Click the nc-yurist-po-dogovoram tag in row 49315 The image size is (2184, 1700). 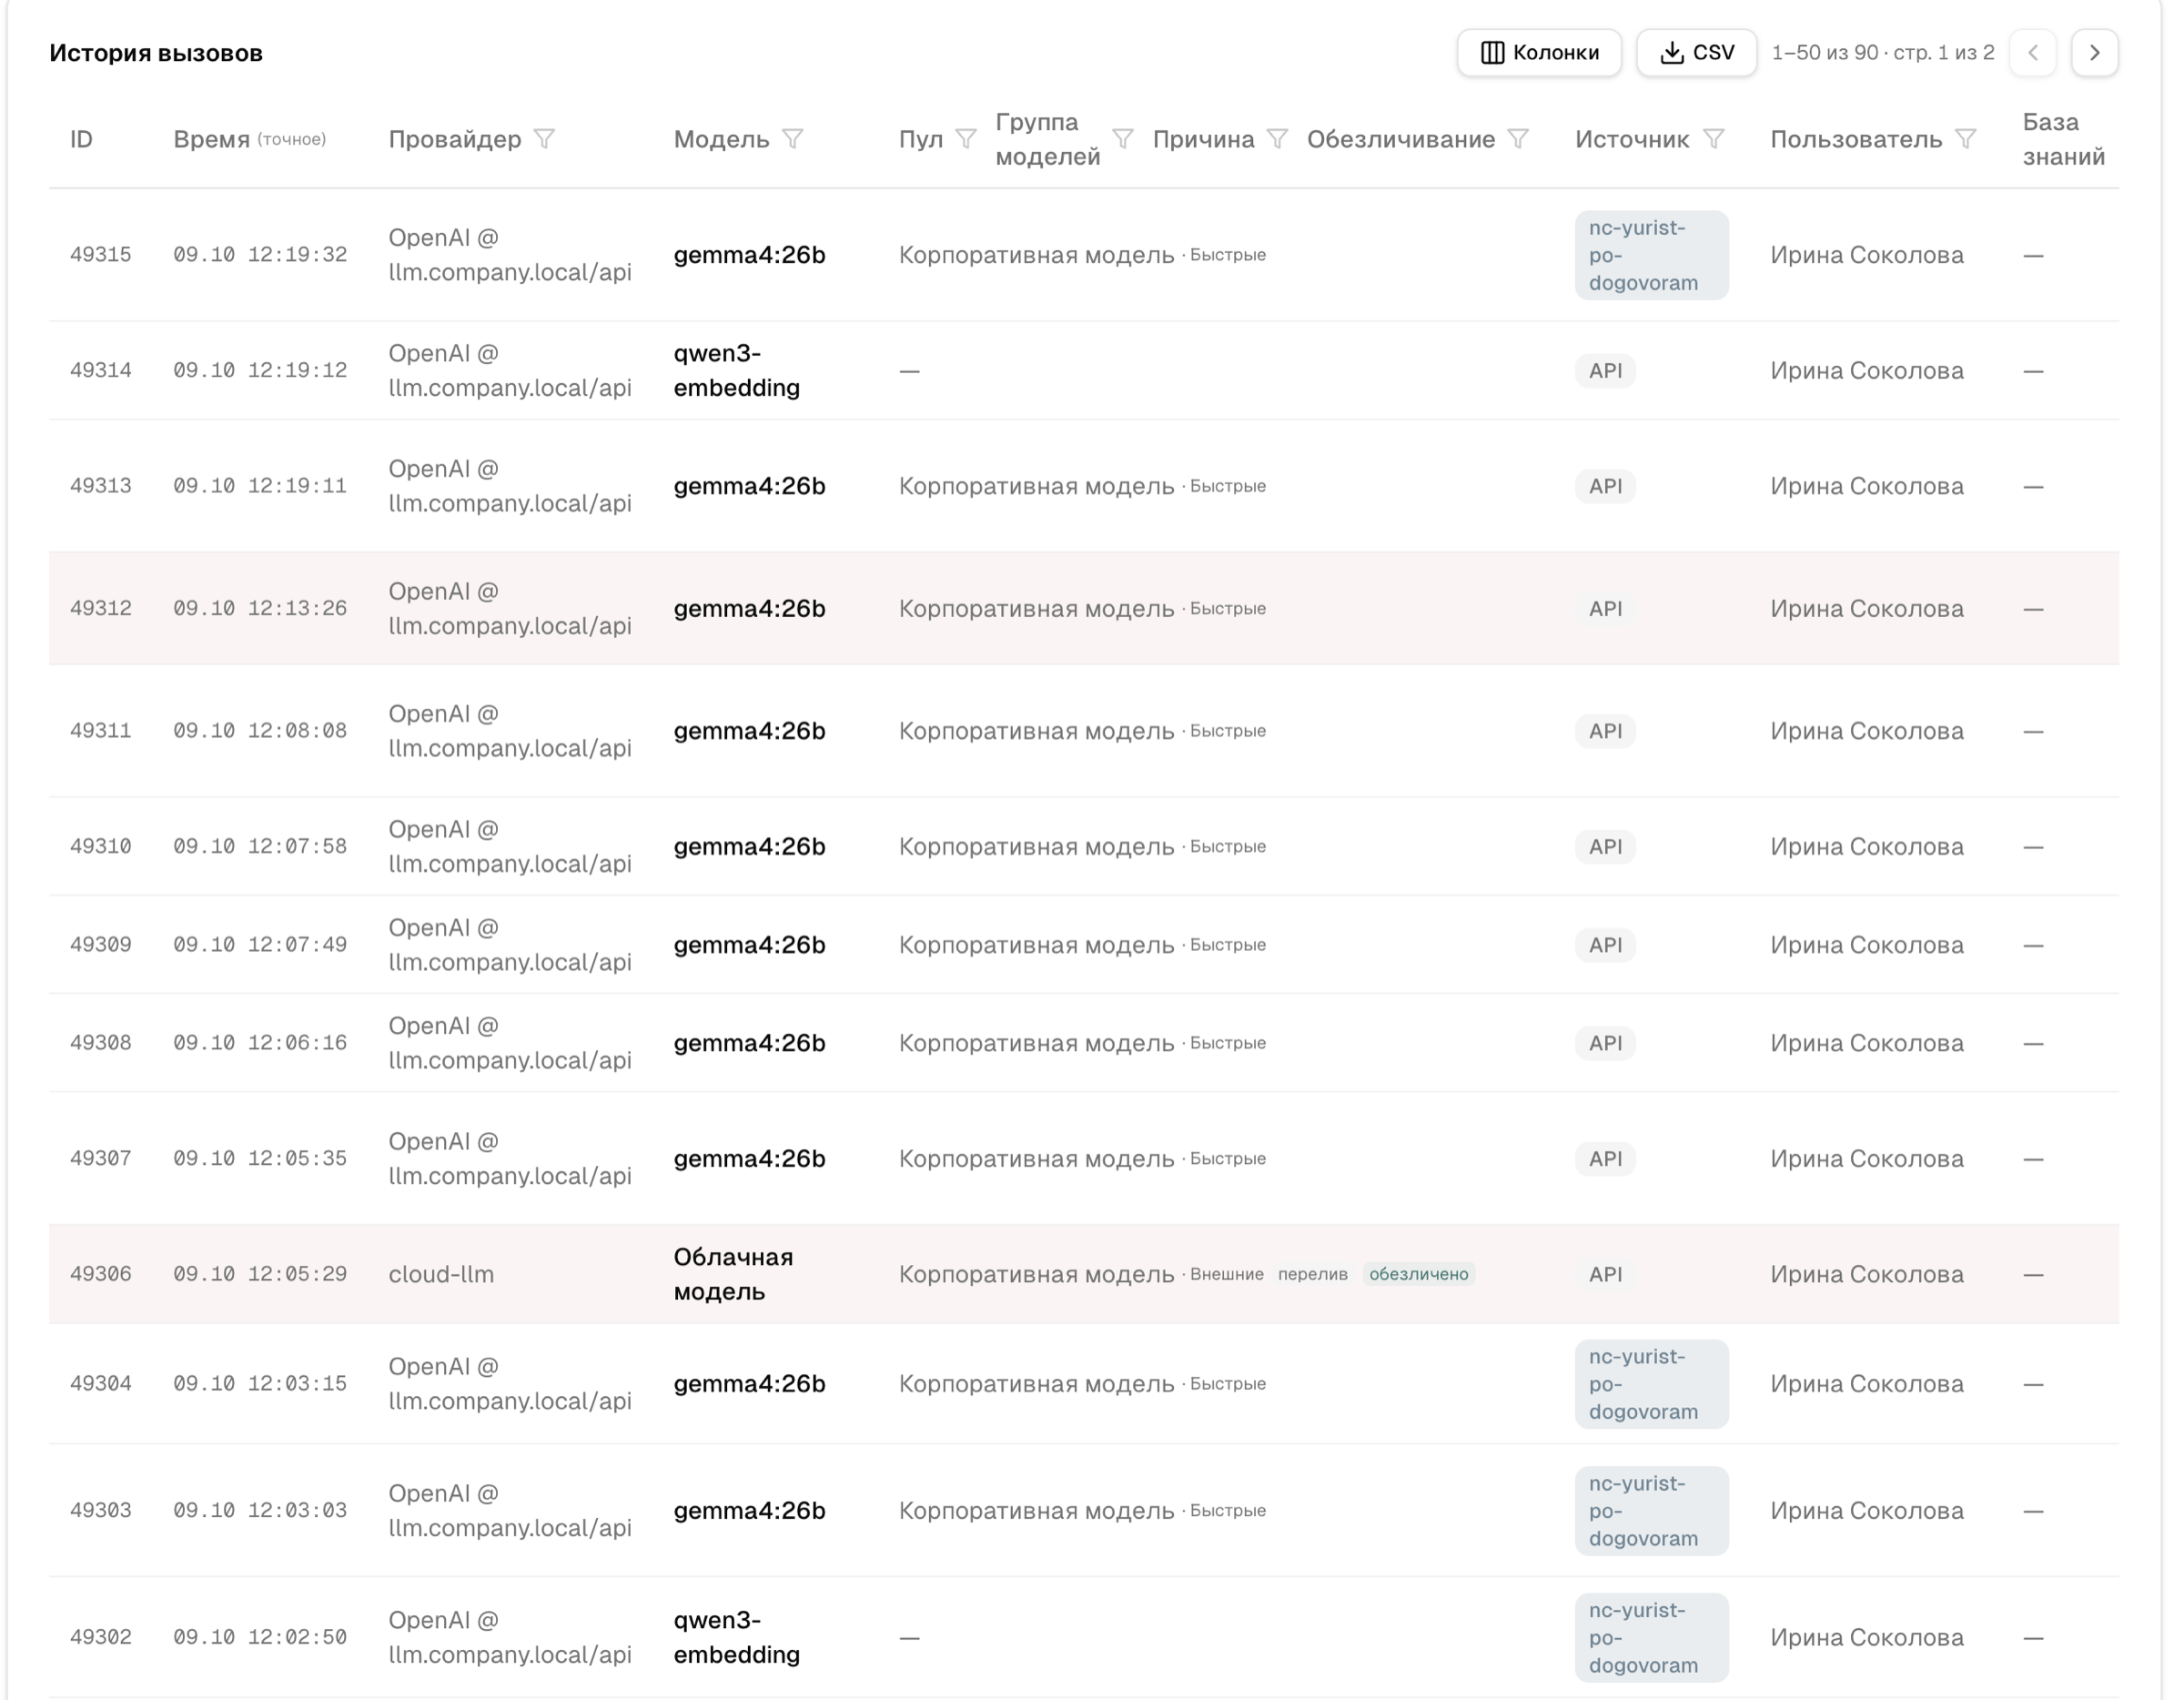pos(1652,255)
